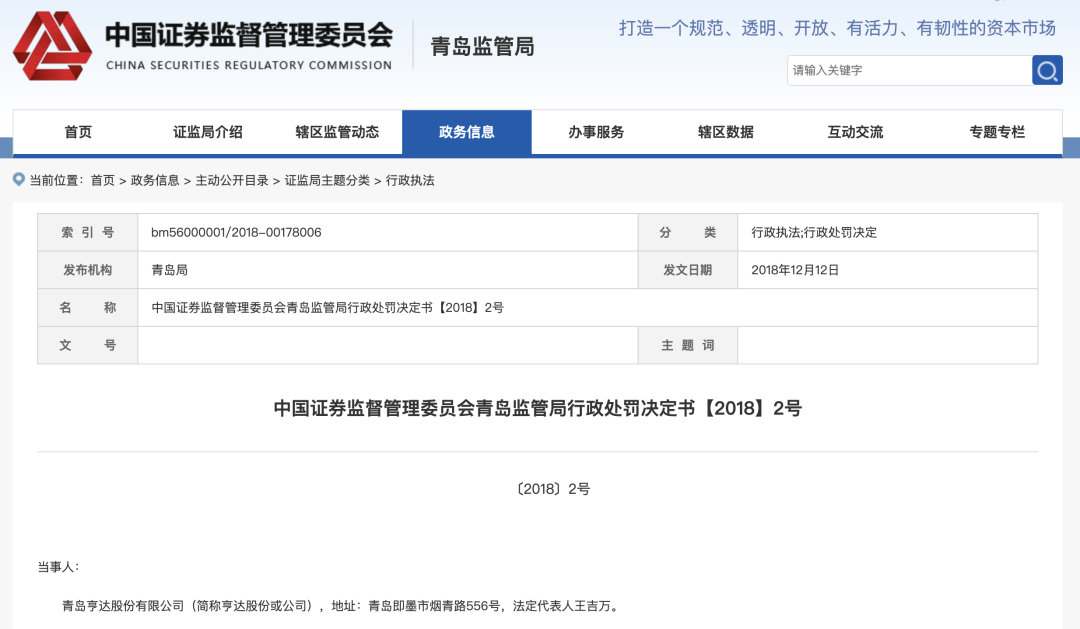Screen dimensions: 1080x629
Task: Open the 办事服务 navigation tab
Action: point(596,132)
